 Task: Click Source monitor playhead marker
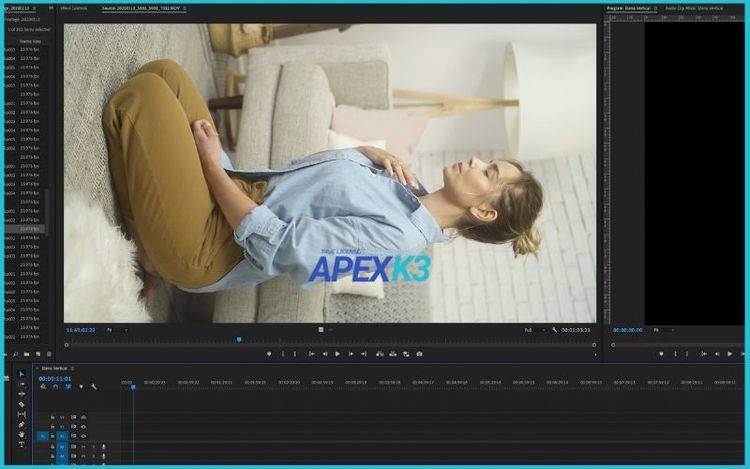[x=239, y=339]
